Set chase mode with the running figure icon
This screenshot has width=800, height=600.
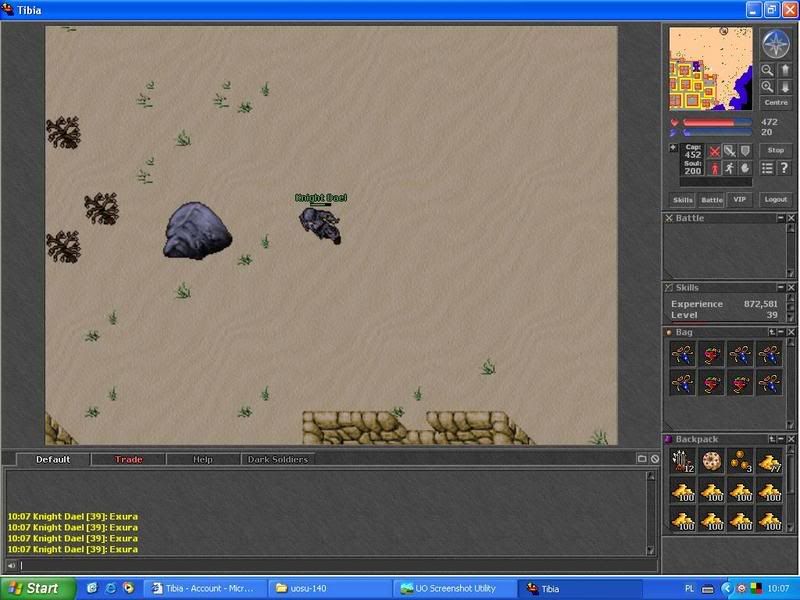(x=730, y=168)
